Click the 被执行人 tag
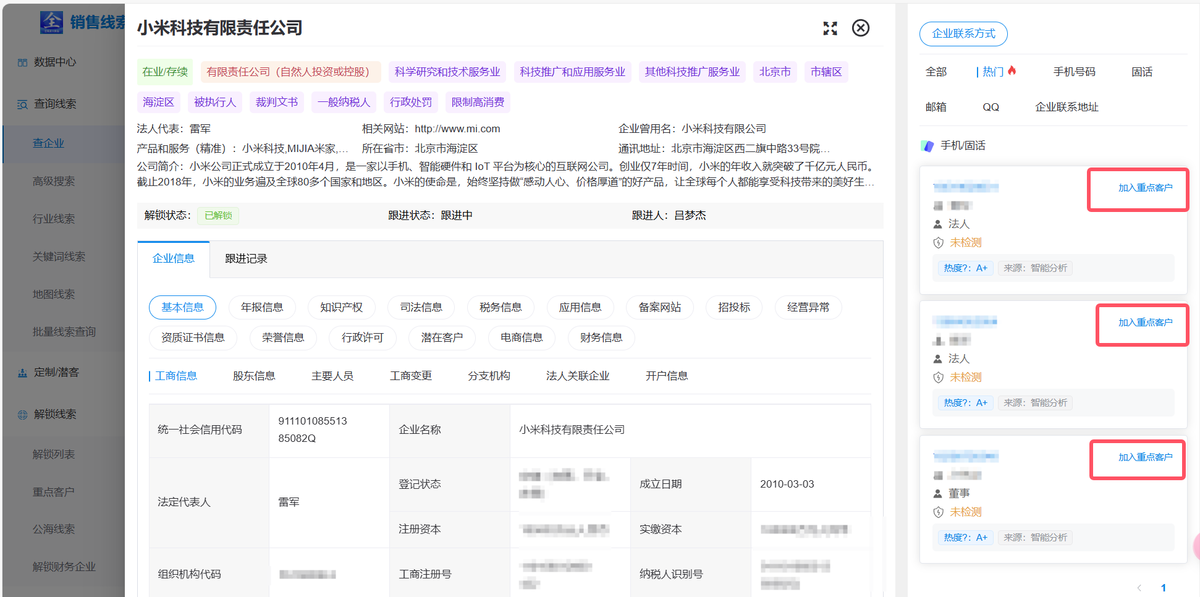The height and width of the screenshot is (597, 1200). tap(215, 102)
